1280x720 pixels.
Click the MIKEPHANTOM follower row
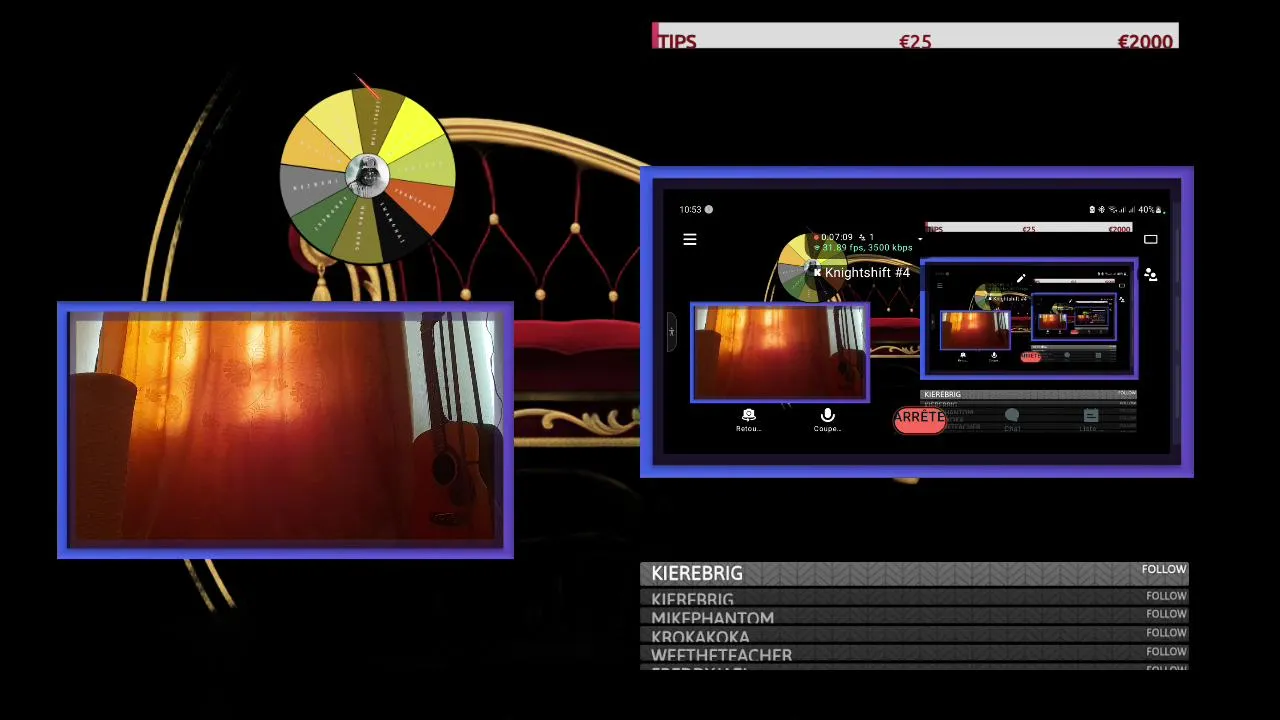914,617
